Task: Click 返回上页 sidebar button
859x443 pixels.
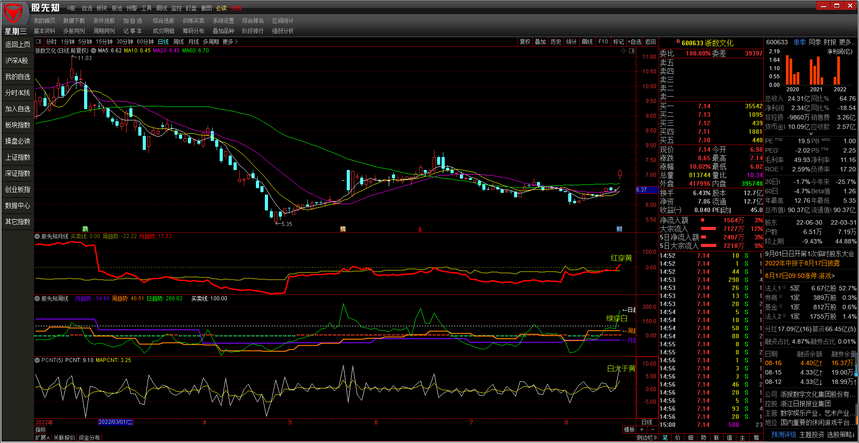Action: pos(18,44)
